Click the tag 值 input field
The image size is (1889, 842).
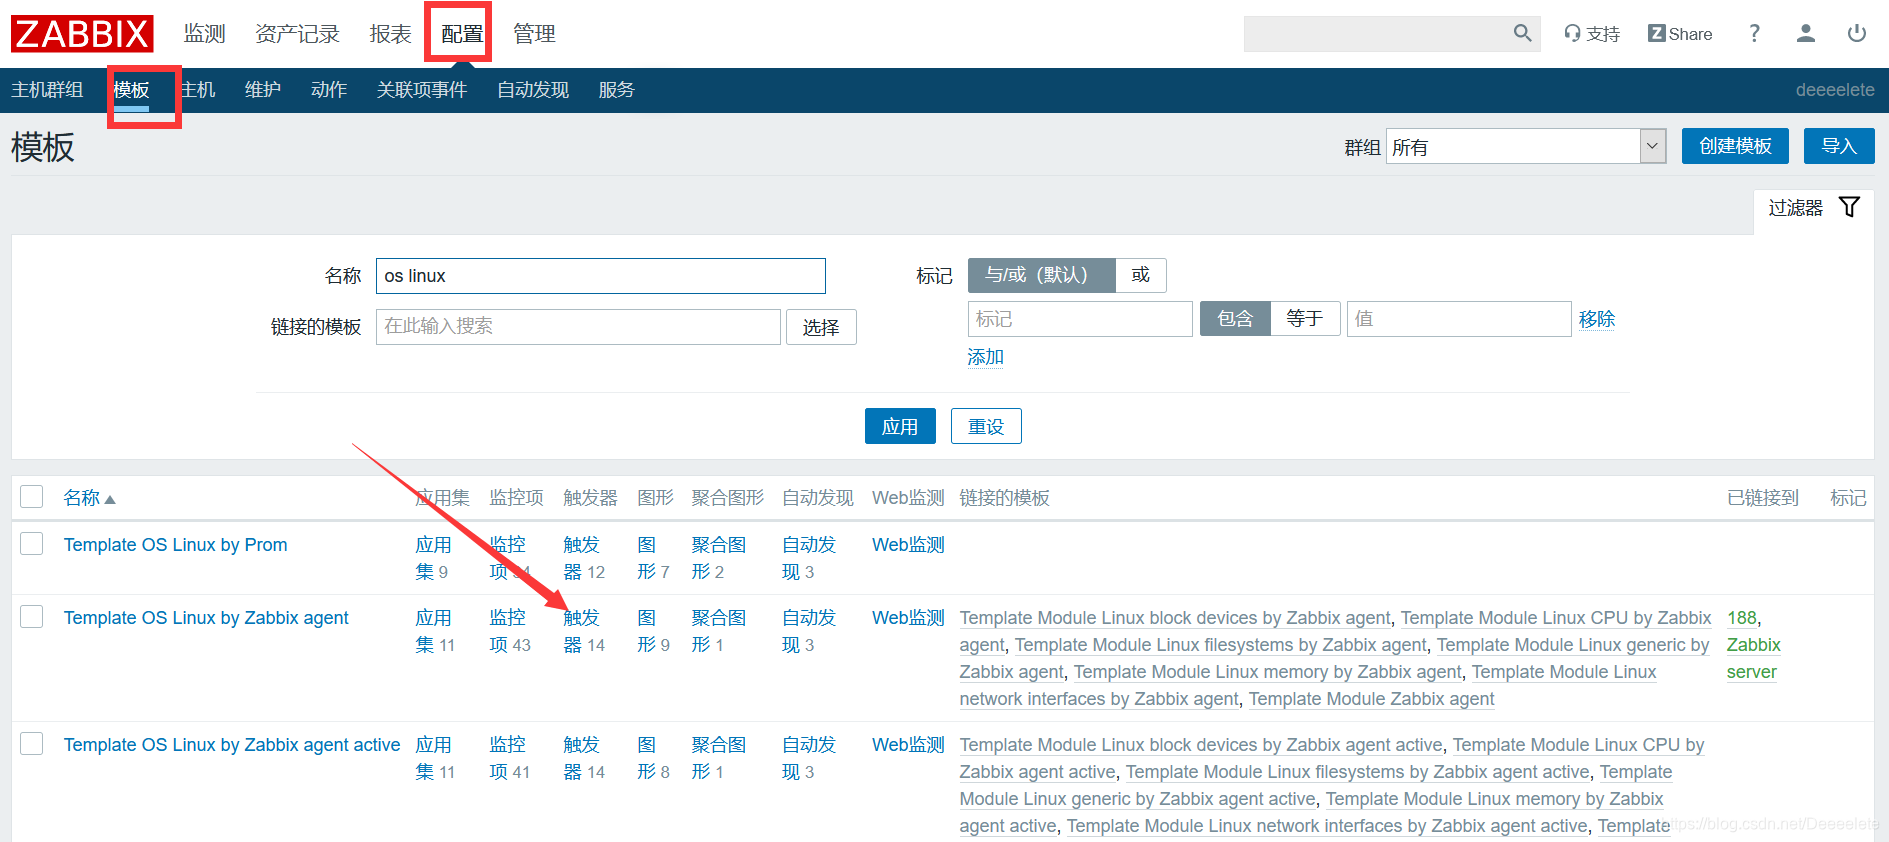(1459, 319)
